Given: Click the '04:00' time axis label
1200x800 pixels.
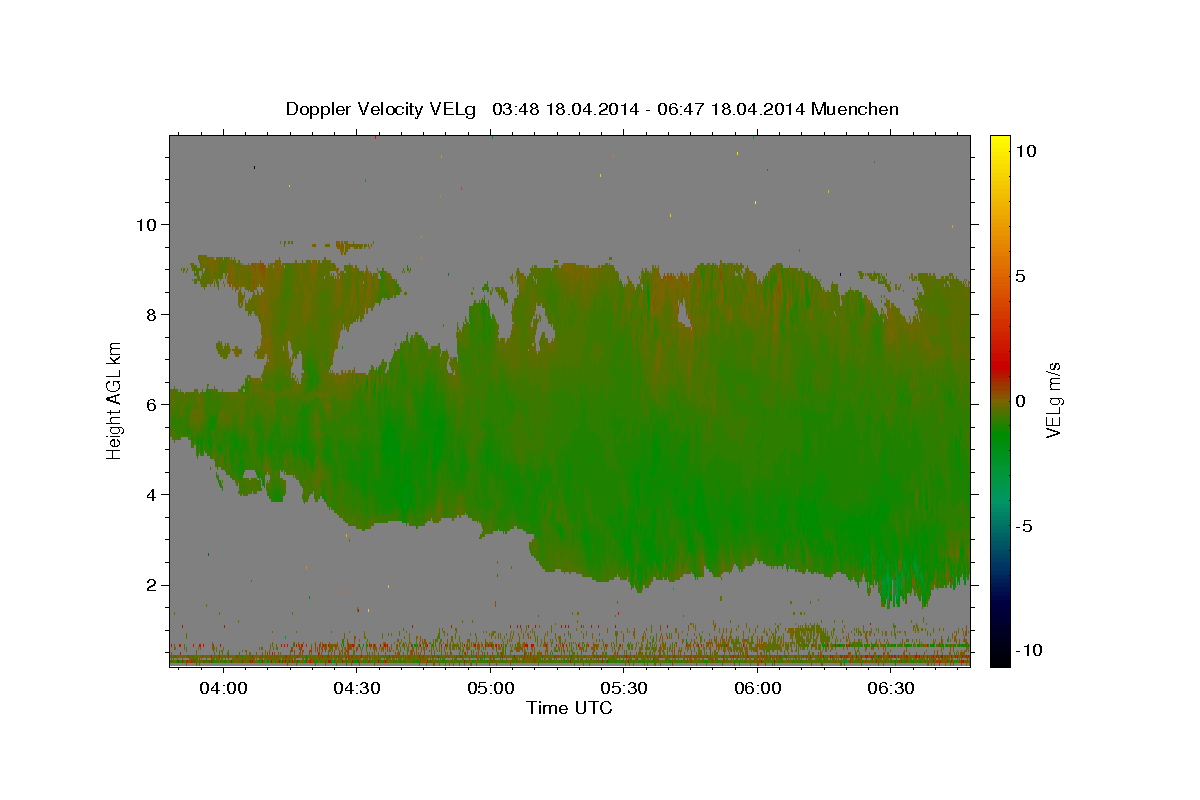Looking at the screenshot, I should point(223,689).
